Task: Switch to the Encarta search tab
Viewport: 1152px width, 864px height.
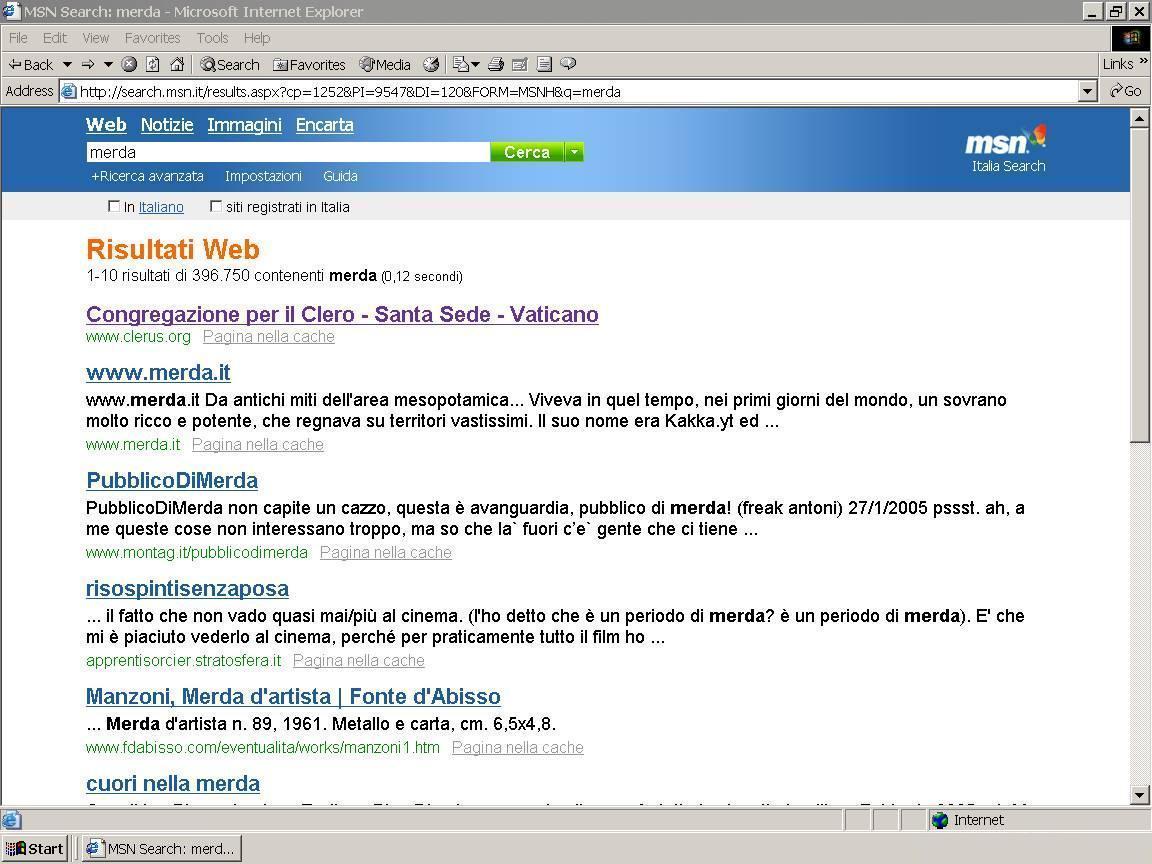Action: pyautogui.click(x=325, y=125)
